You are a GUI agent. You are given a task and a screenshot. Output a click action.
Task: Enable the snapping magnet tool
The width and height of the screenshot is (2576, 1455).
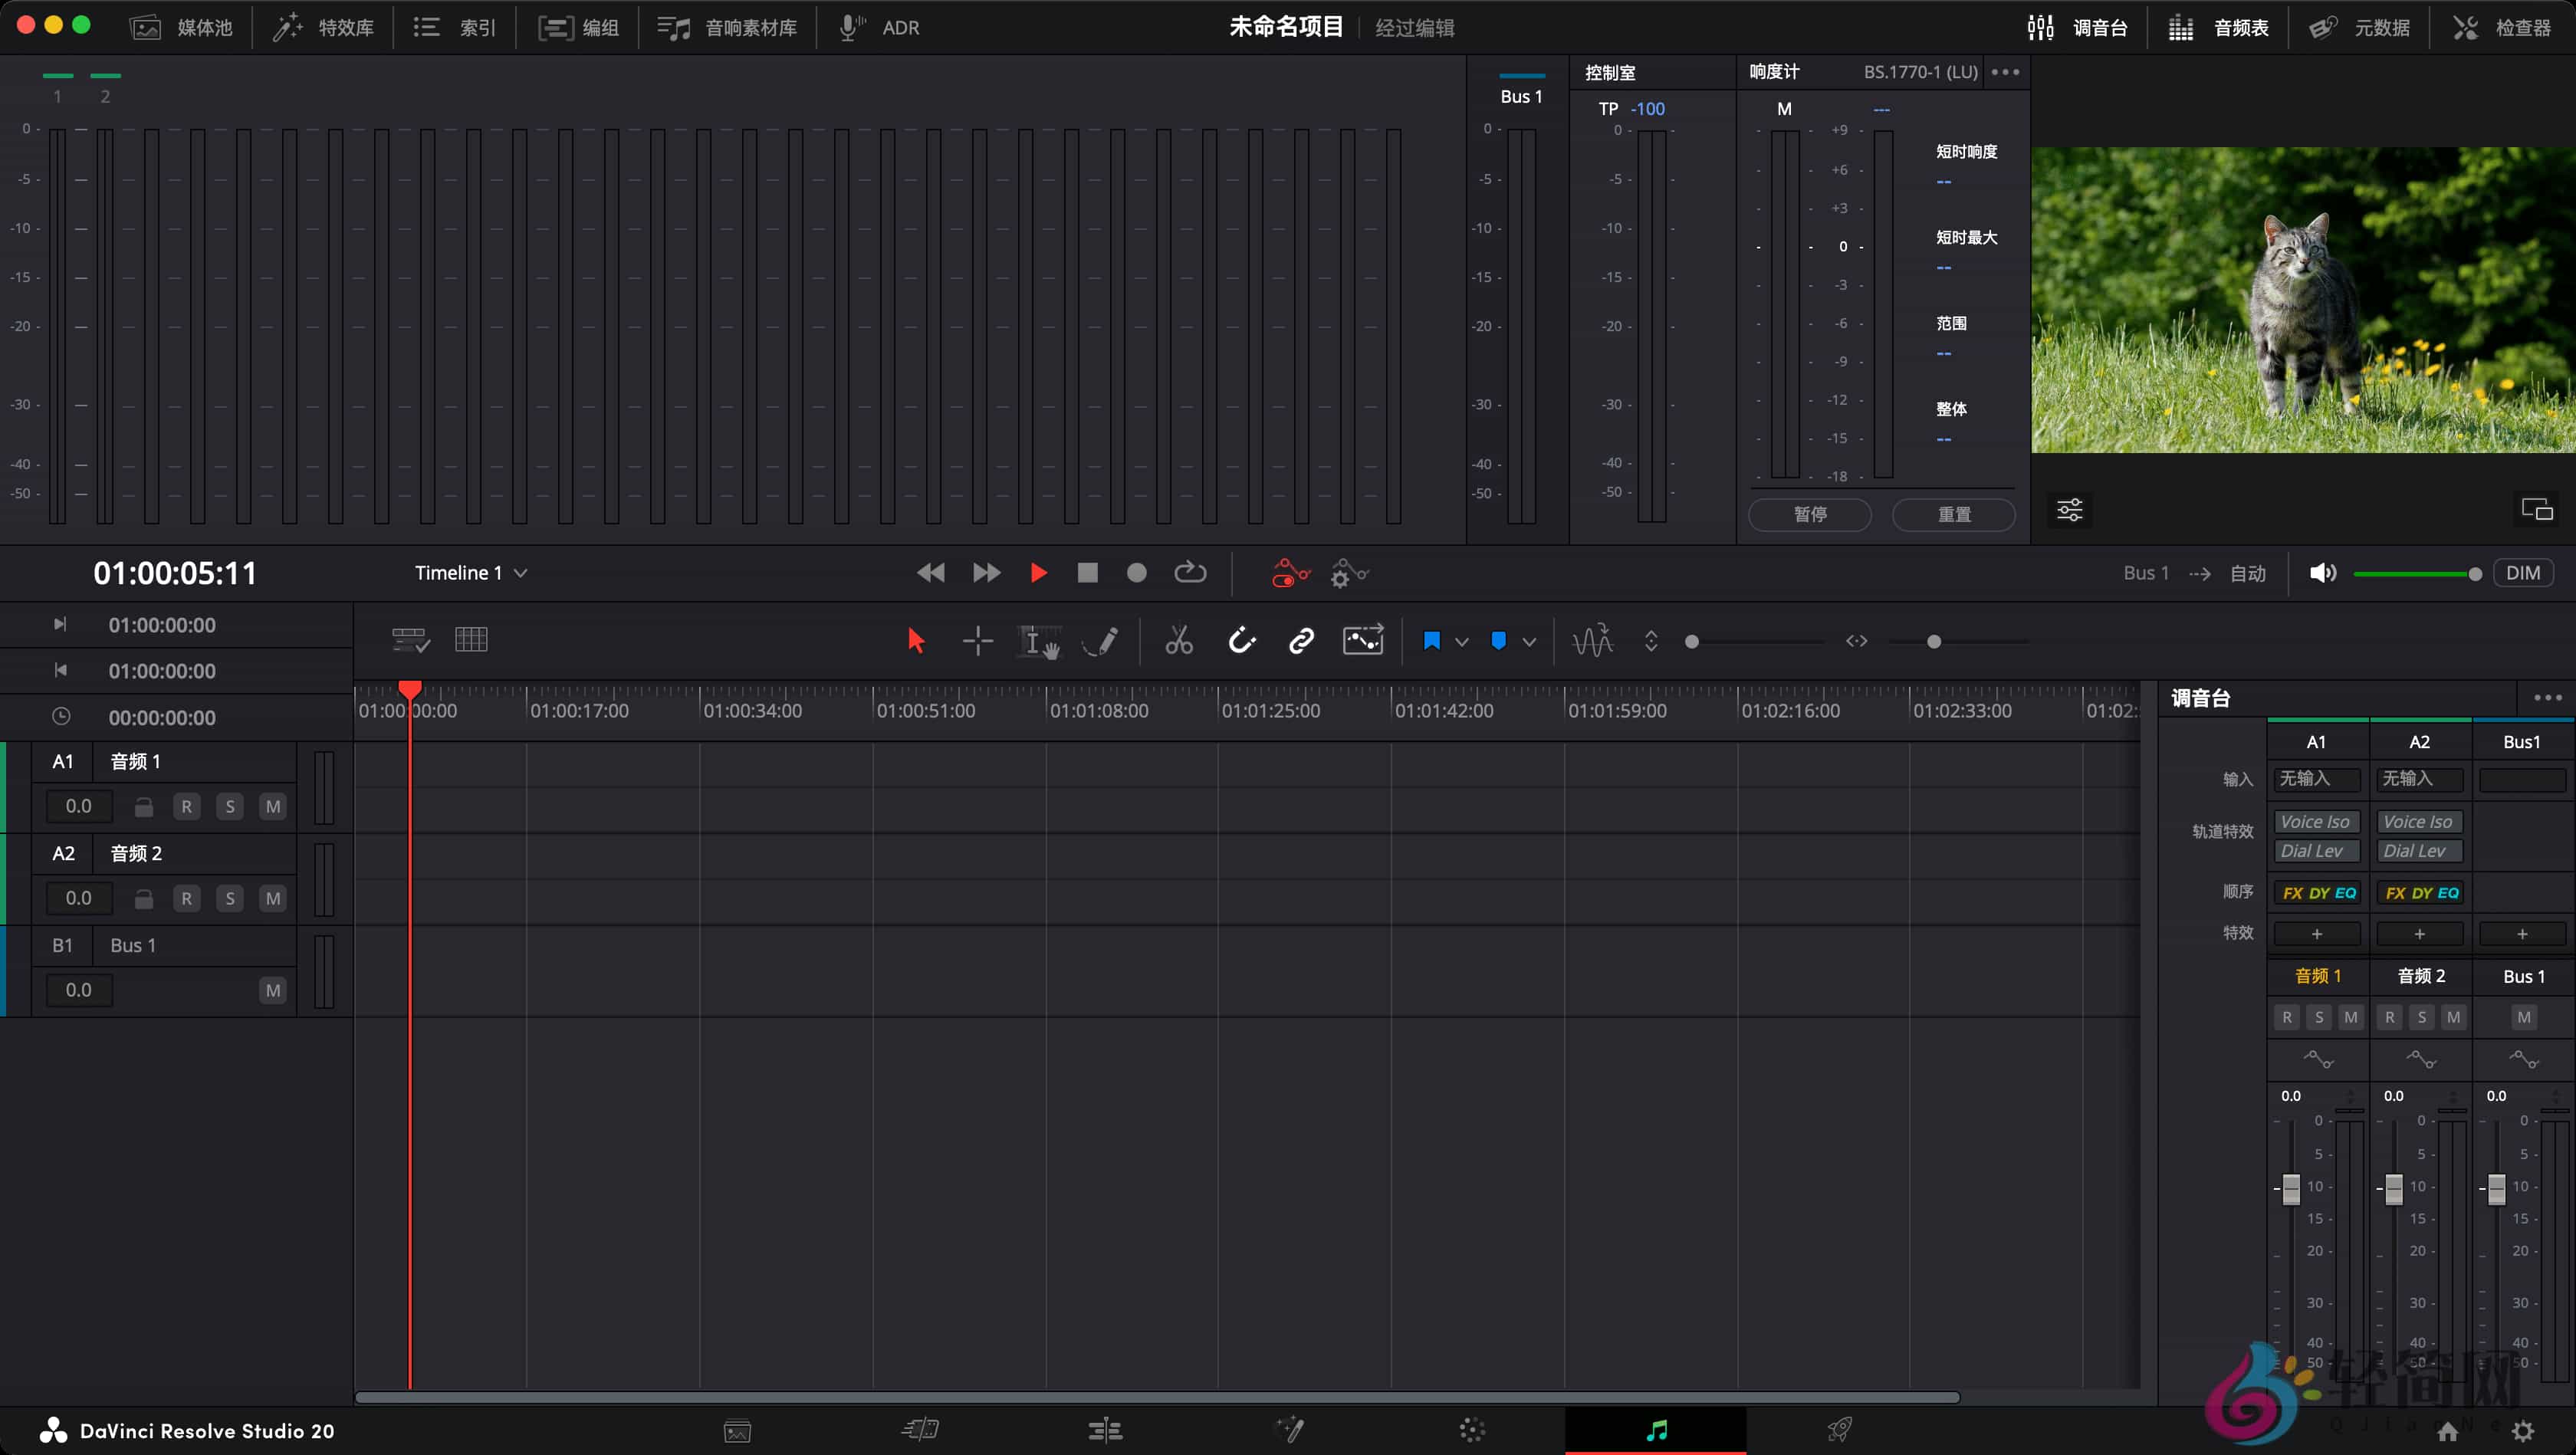click(x=1243, y=641)
